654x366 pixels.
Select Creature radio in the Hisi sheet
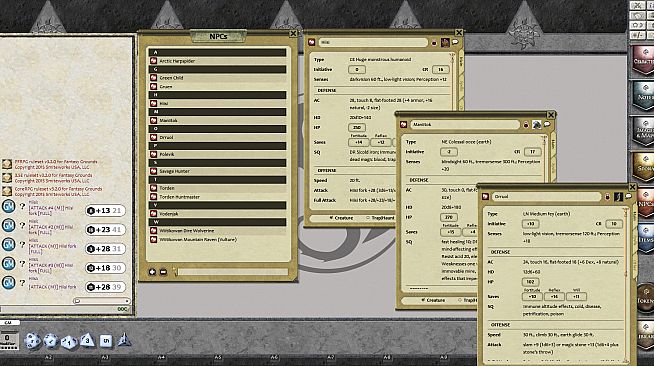coord(342,218)
